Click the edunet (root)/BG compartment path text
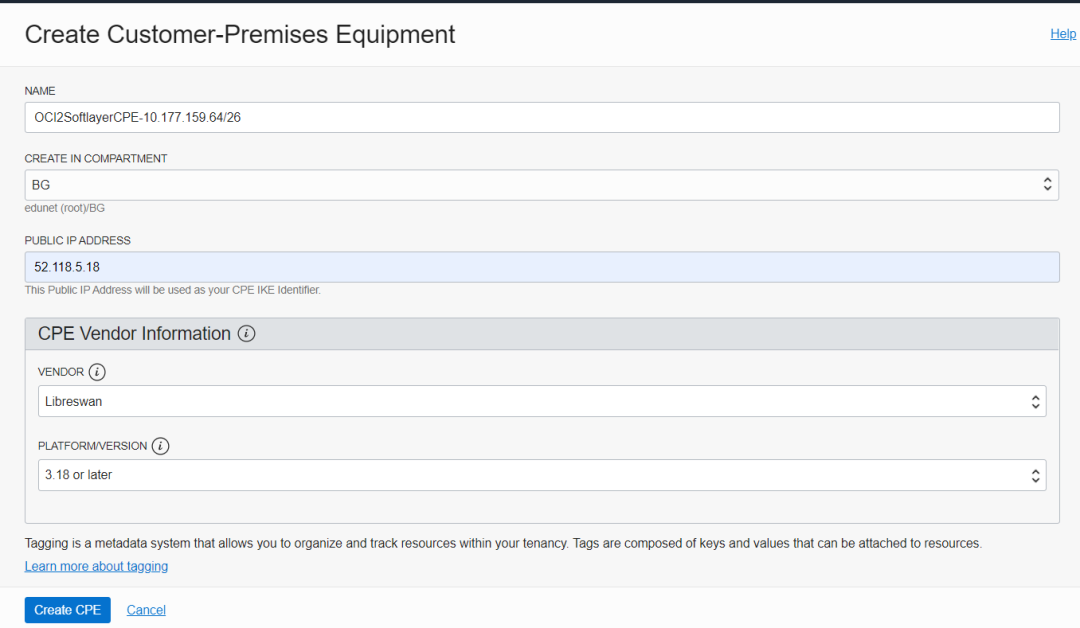 pyautogui.click(x=65, y=208)
